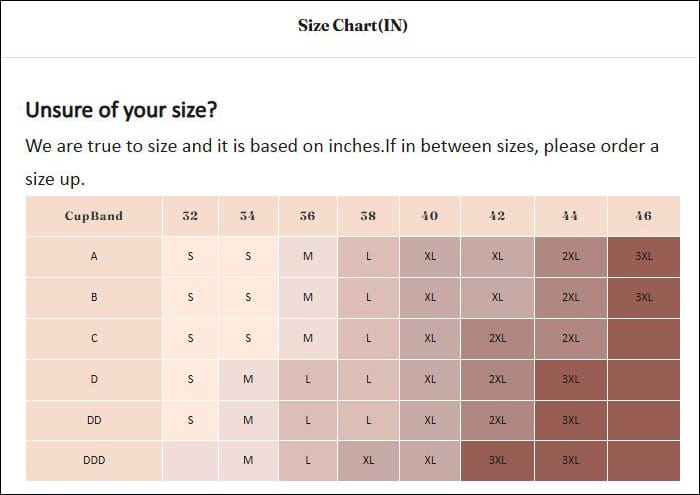The height and width of the screenshot is (495, 700).
Task: Pick 2XL cell for cup C, band 42
Action: point(497,338)
